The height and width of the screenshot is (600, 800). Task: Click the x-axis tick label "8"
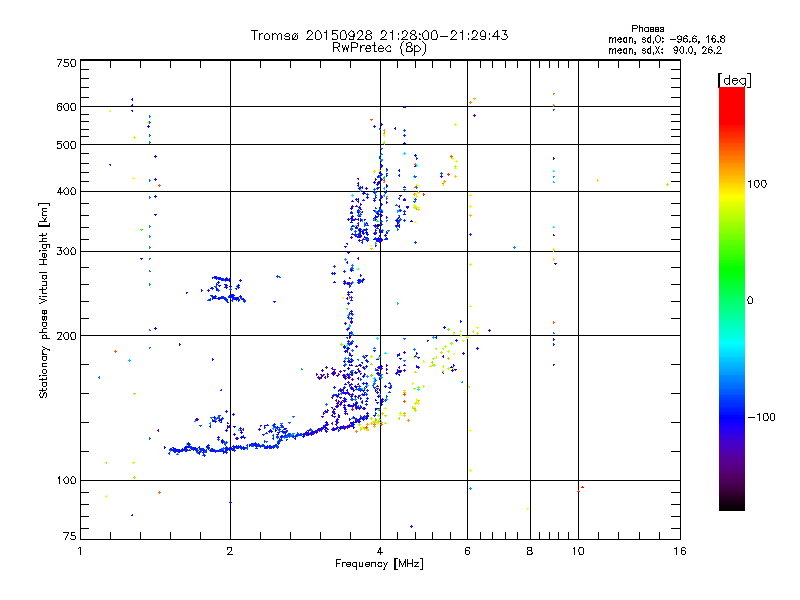(x=530, y=551)
